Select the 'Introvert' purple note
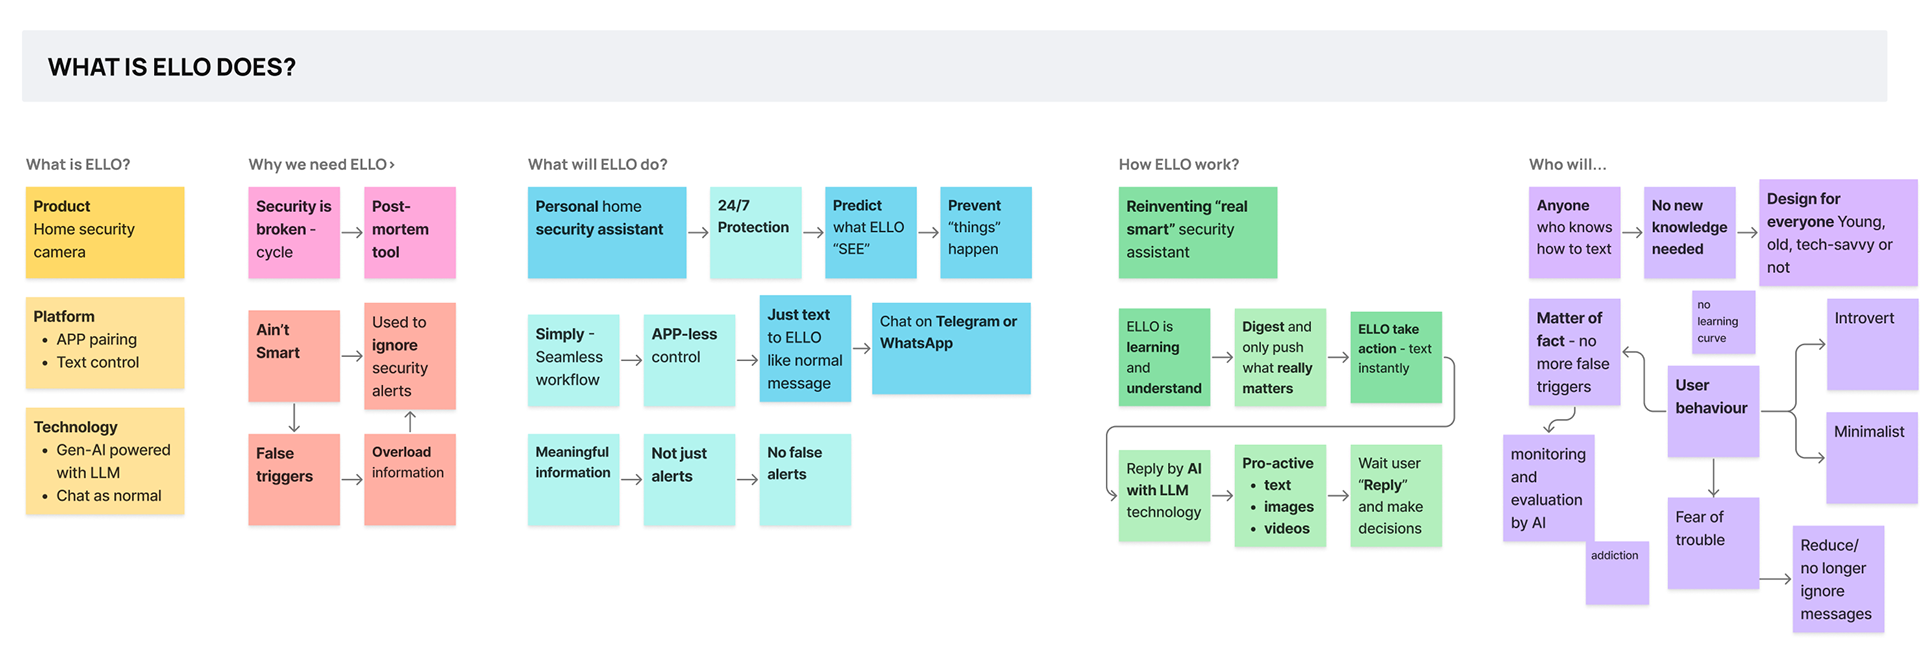 click(x=1872, y=344)
